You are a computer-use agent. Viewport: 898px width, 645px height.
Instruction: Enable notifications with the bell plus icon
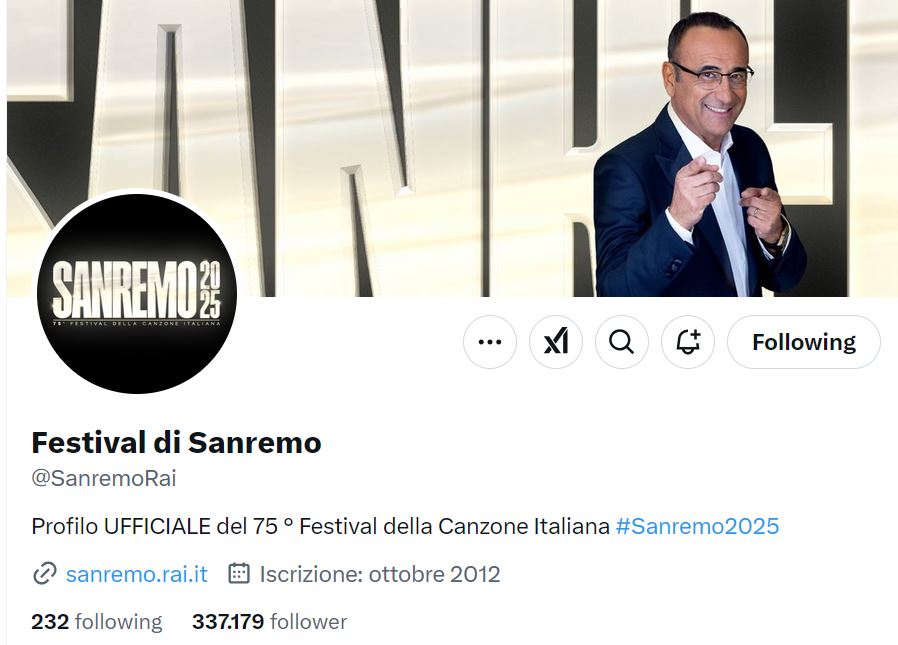click(688, 342)
